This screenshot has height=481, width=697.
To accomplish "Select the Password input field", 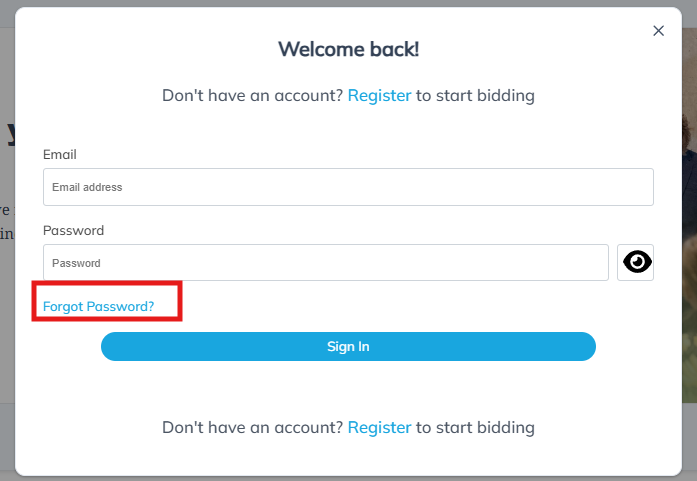I will (326, 262).
